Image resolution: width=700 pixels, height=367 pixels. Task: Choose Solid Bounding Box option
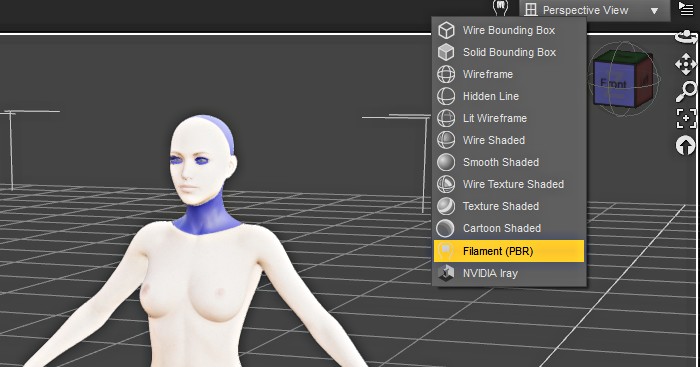(508, 52)
